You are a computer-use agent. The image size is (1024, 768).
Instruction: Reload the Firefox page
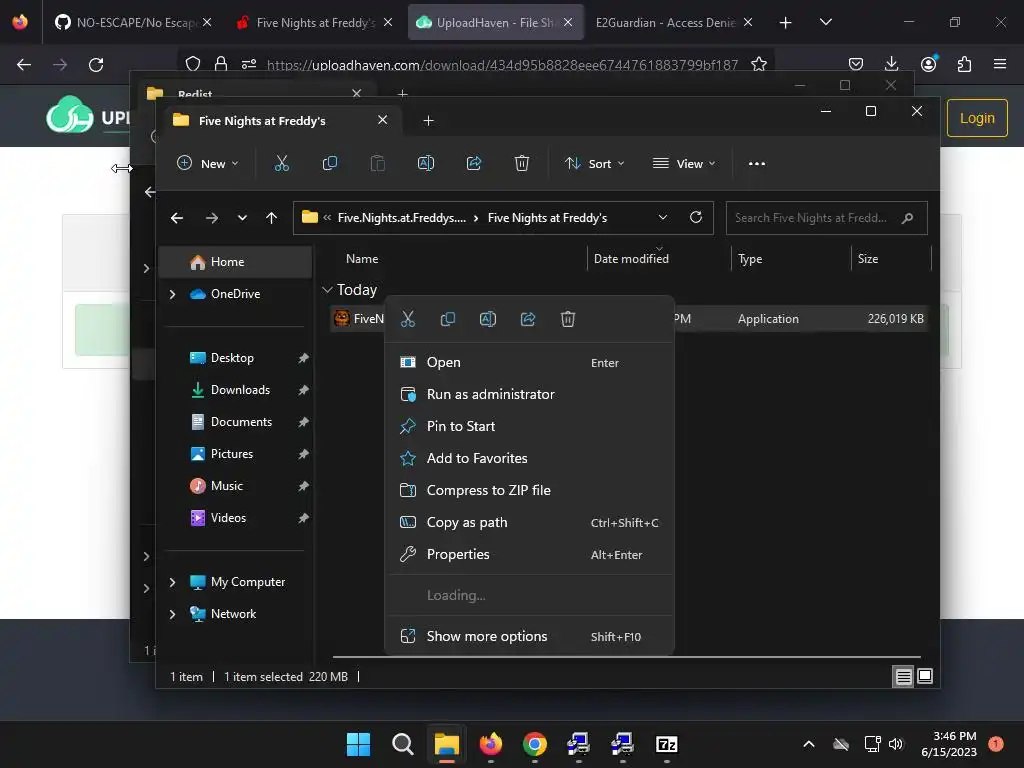96,65
